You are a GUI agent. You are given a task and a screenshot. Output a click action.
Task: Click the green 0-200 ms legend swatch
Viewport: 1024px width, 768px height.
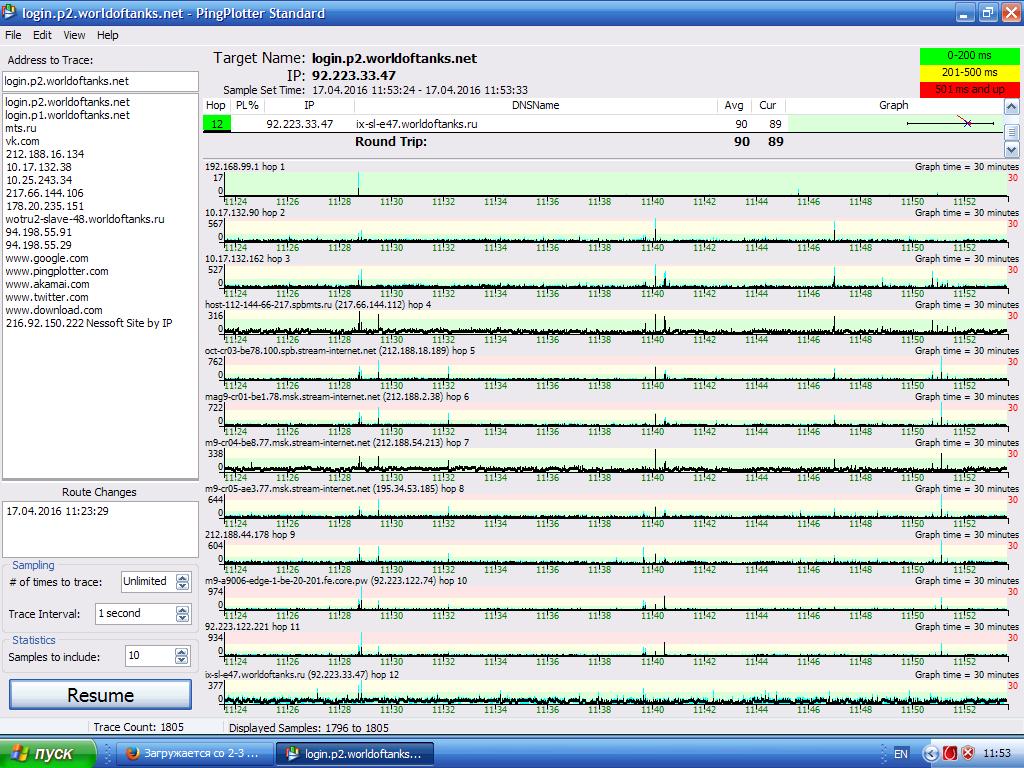(x=969, y=56)
